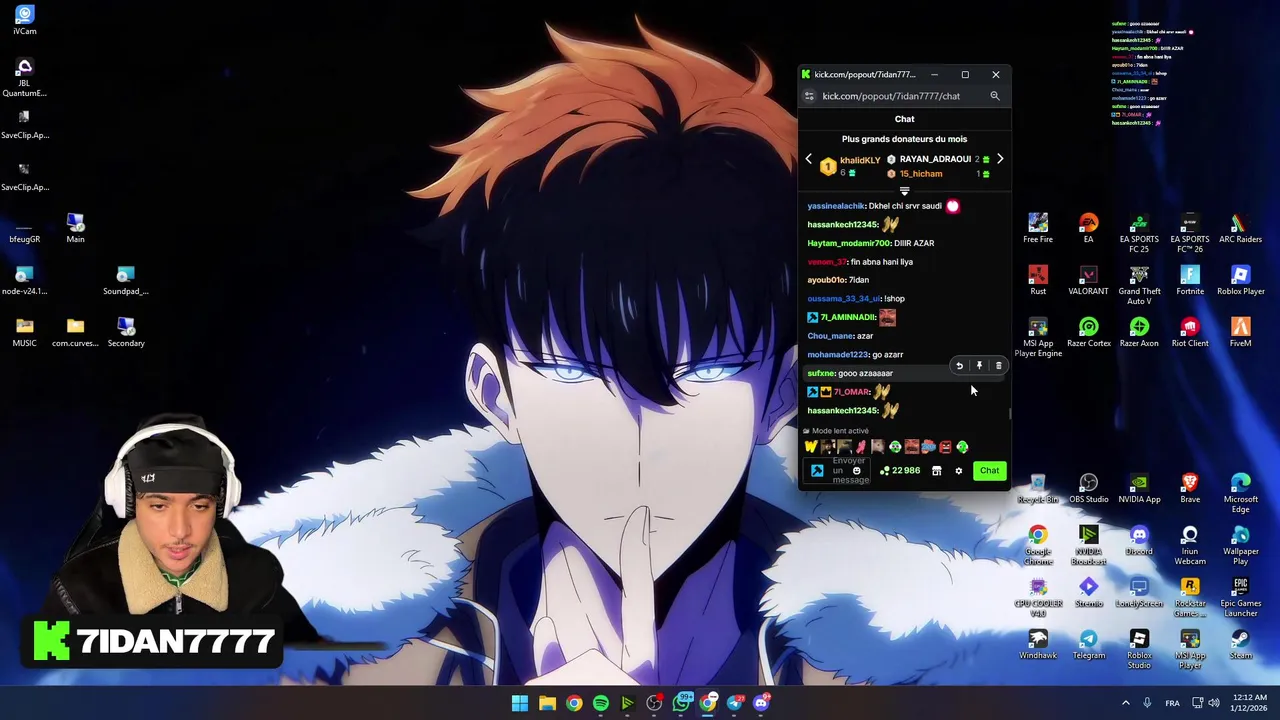Select the Razer Cortex desktop icon

tap(1088, 332)
